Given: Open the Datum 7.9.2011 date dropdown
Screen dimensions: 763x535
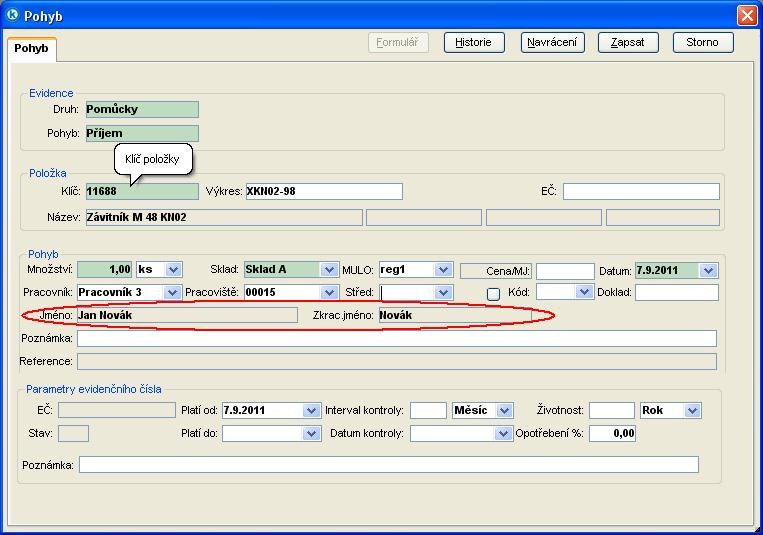Looking at the screenshot, I should (708, 270).
